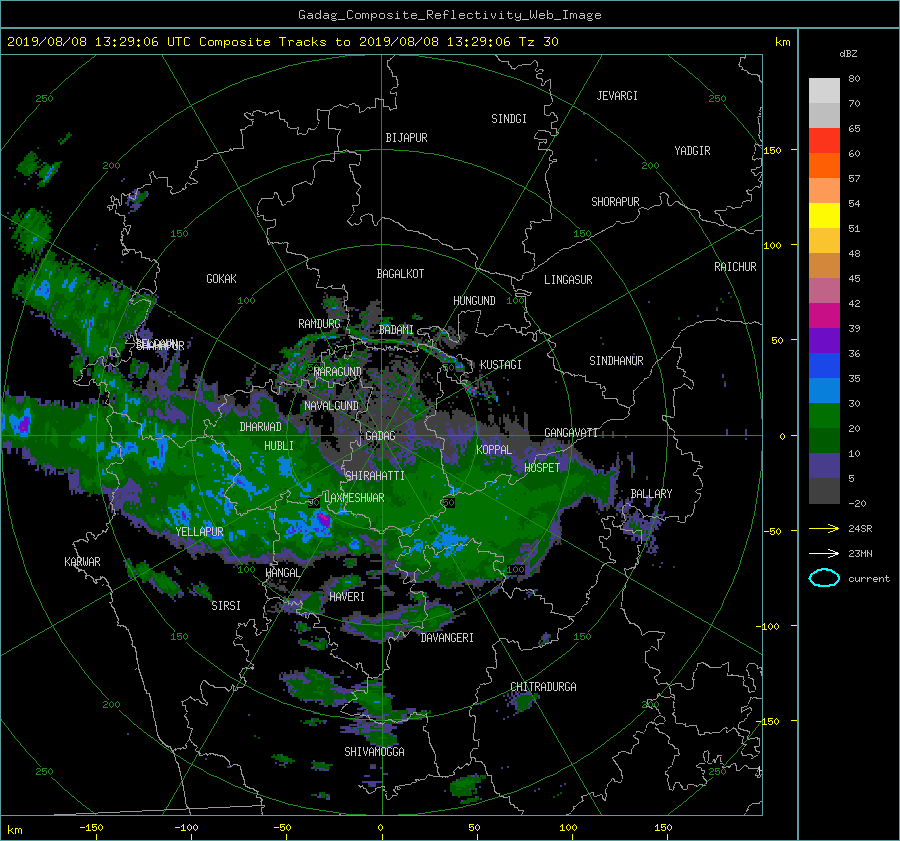Viewport: 900px width, 841px height.
Task: Click the purple echo core at western edge
Action: [x=24, y=424]
